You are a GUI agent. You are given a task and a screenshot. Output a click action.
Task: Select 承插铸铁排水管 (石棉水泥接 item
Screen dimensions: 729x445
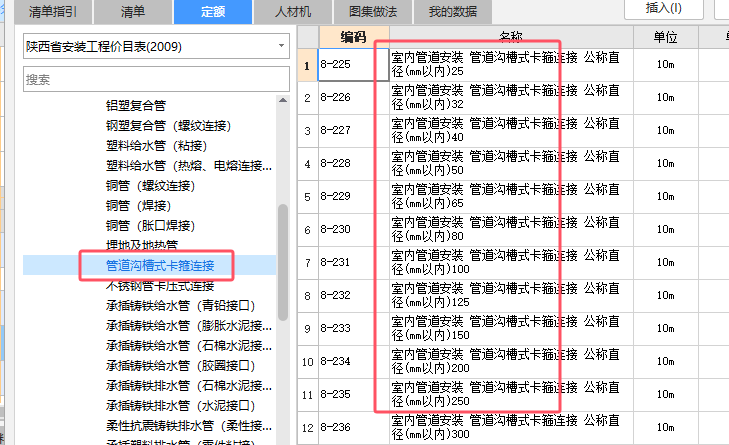[189, 385]
